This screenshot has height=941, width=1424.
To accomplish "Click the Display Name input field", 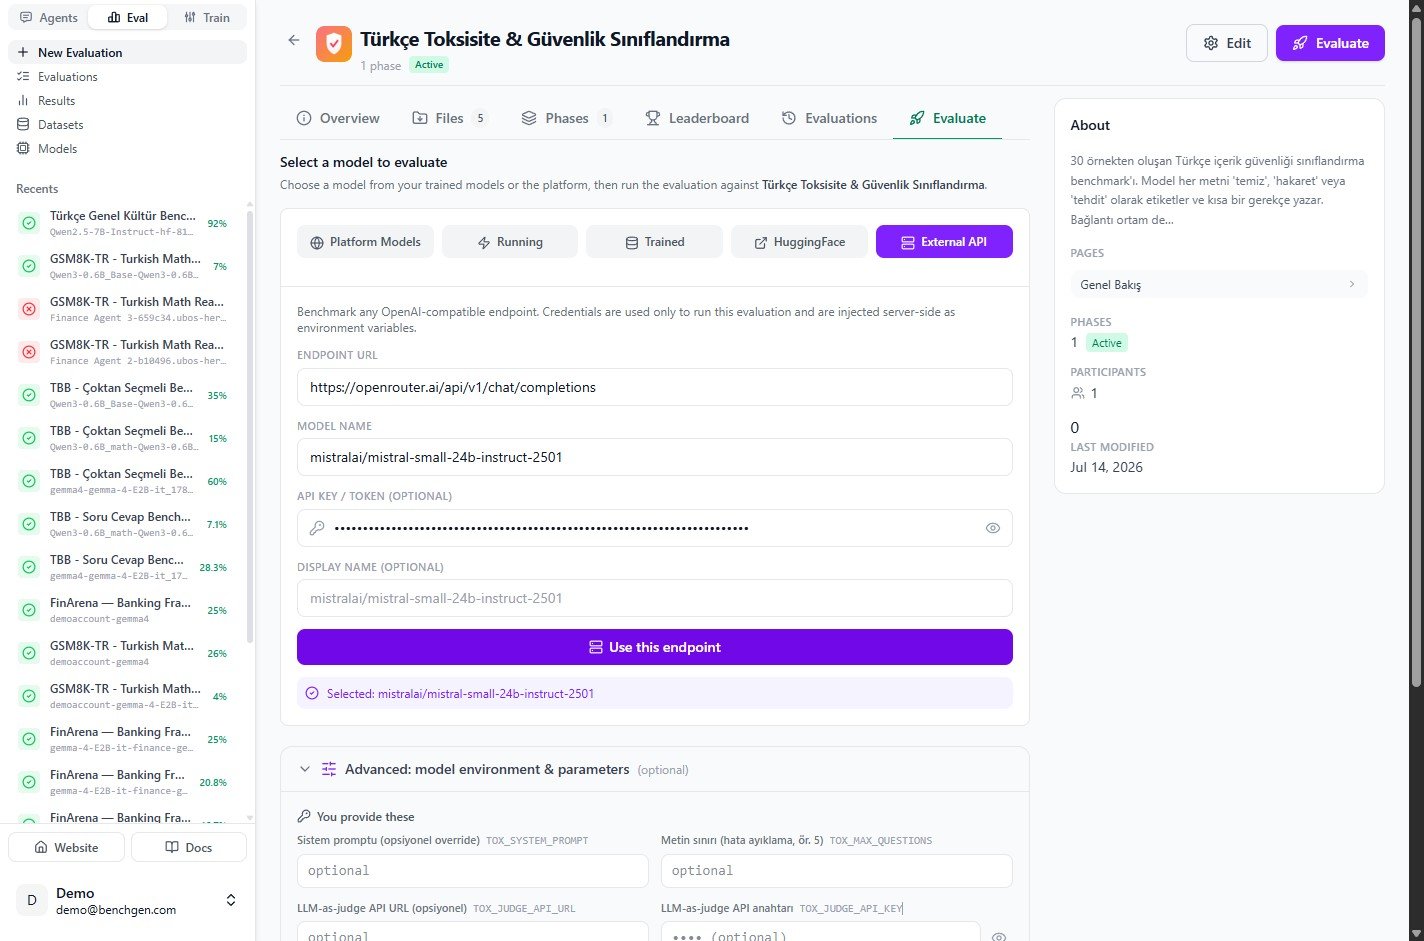I will tap(655, 598).
